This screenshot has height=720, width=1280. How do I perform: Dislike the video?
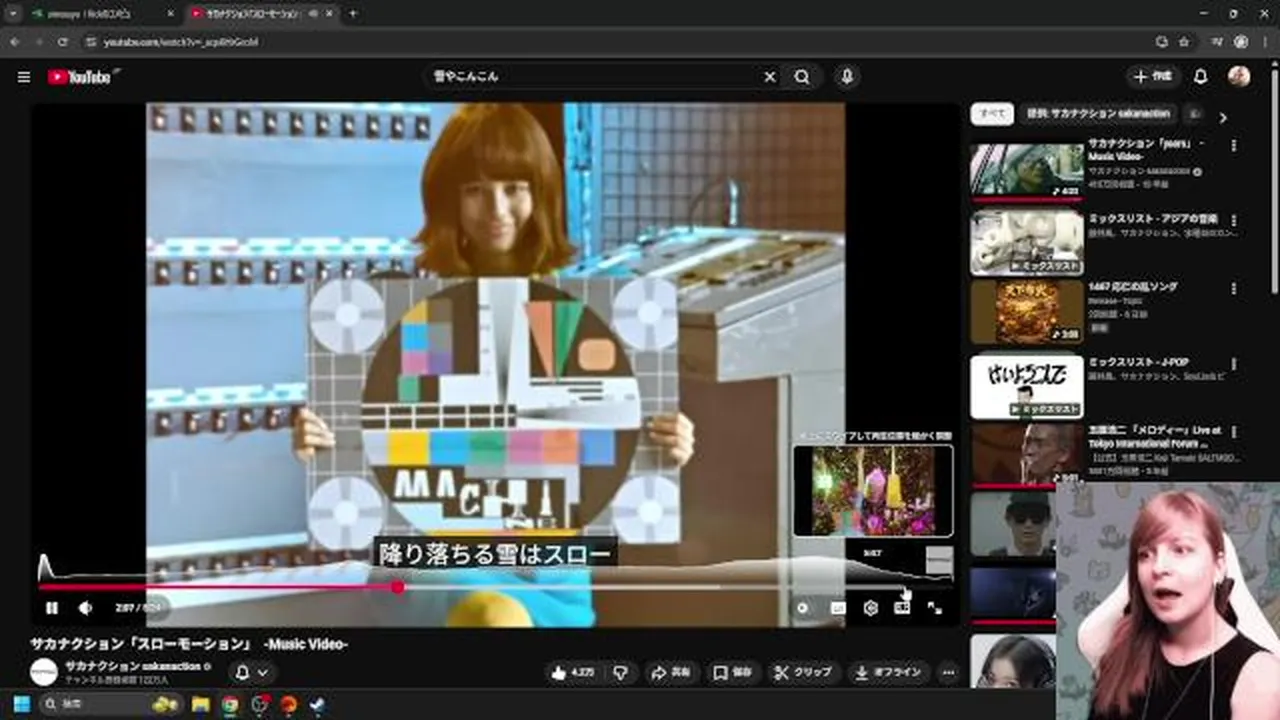pos(620,672)
